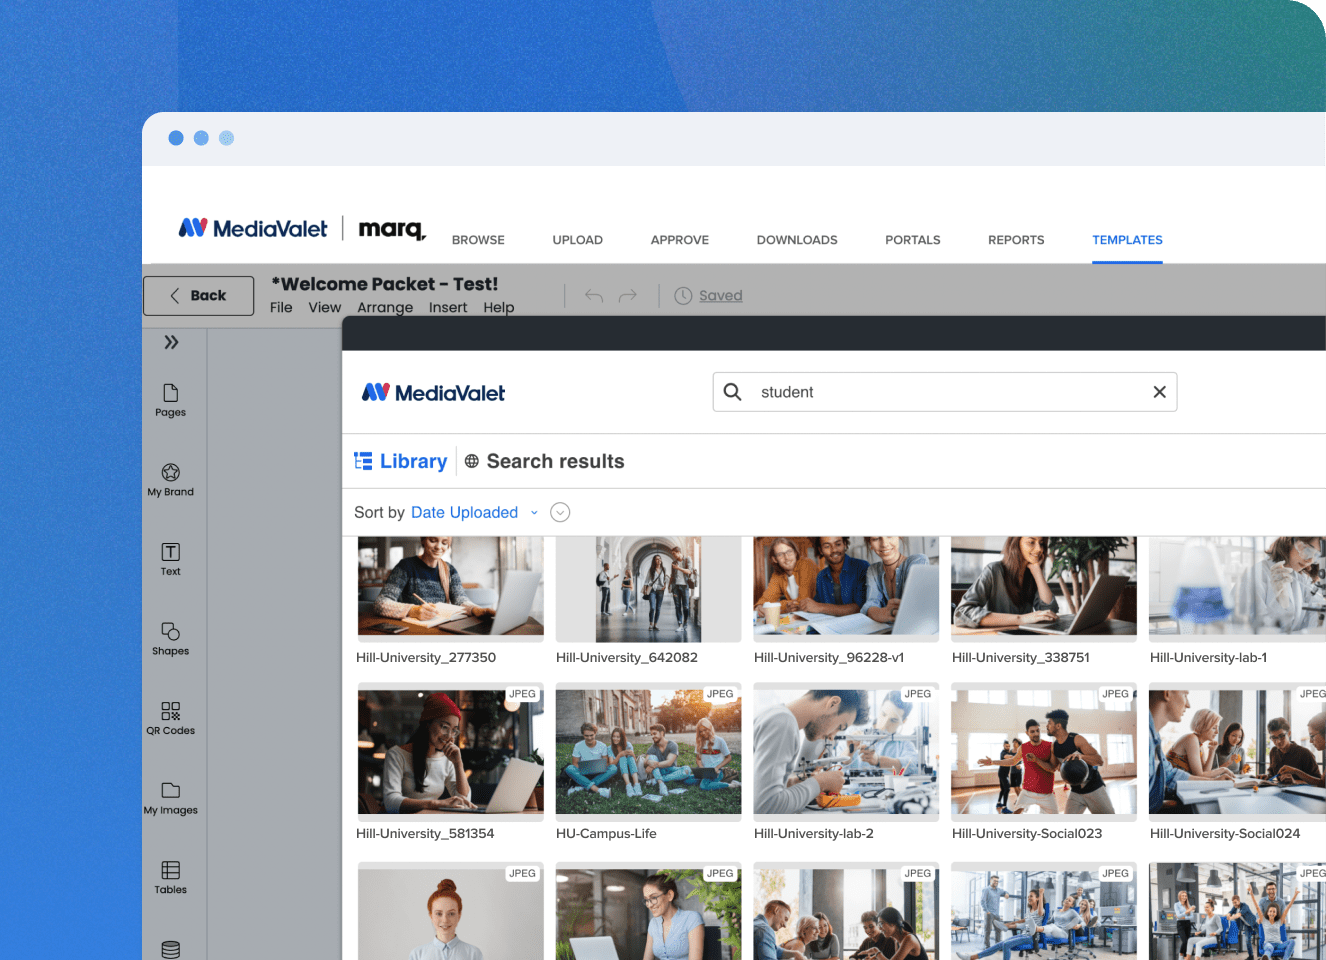
Task: Click the Back button
Action: pyautogui.click(x=198, y=296)
